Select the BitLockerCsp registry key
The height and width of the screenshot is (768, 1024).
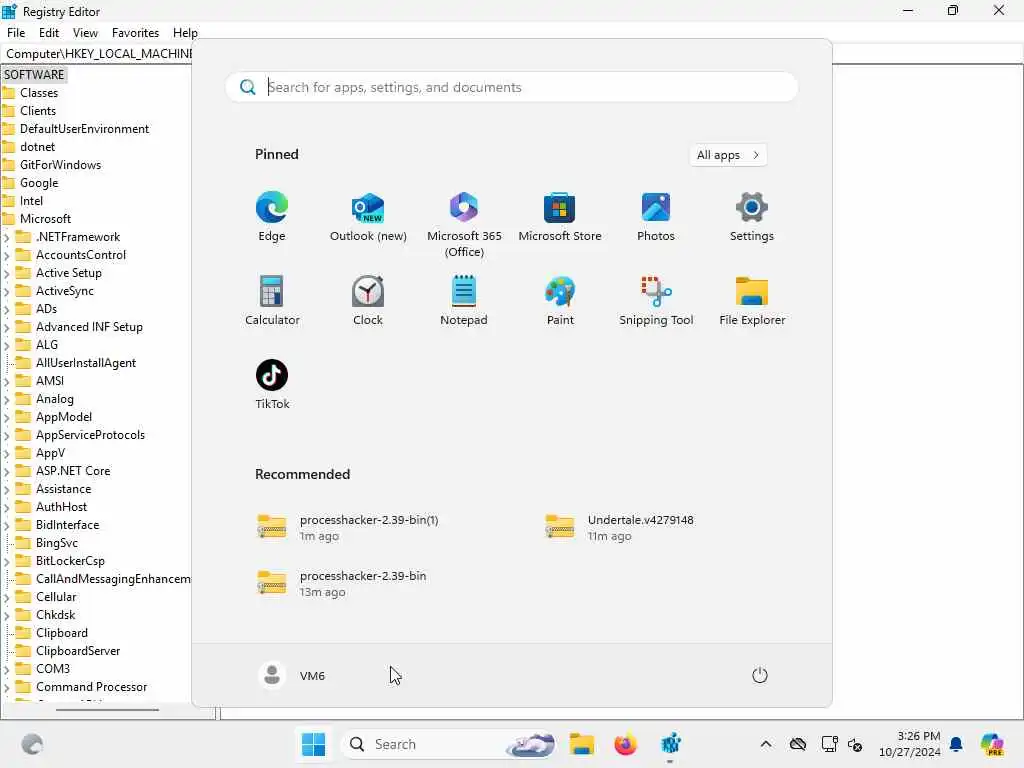point(70,560)
